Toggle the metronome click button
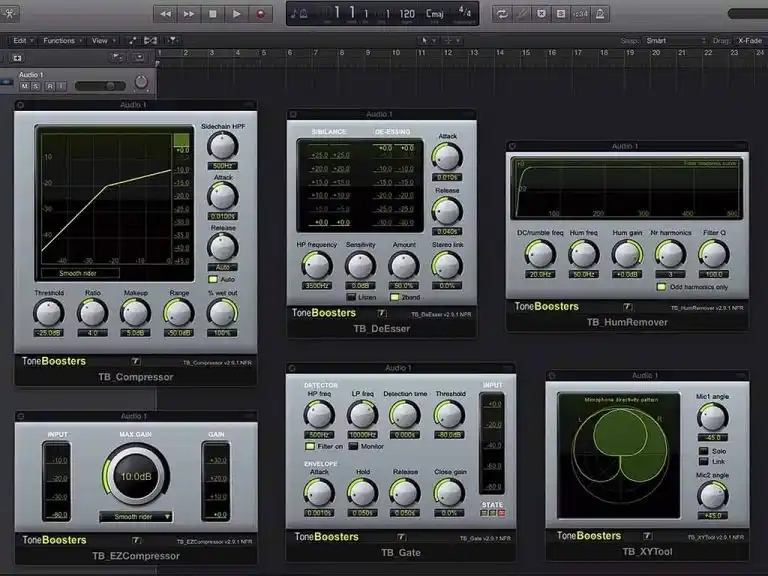768x576 pixels. point(600,14)
